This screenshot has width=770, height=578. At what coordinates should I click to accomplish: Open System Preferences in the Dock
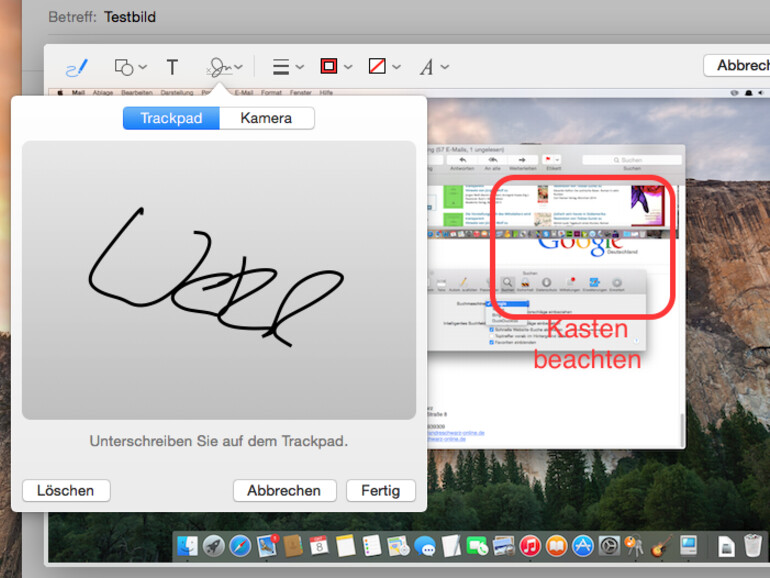(609, 546)
